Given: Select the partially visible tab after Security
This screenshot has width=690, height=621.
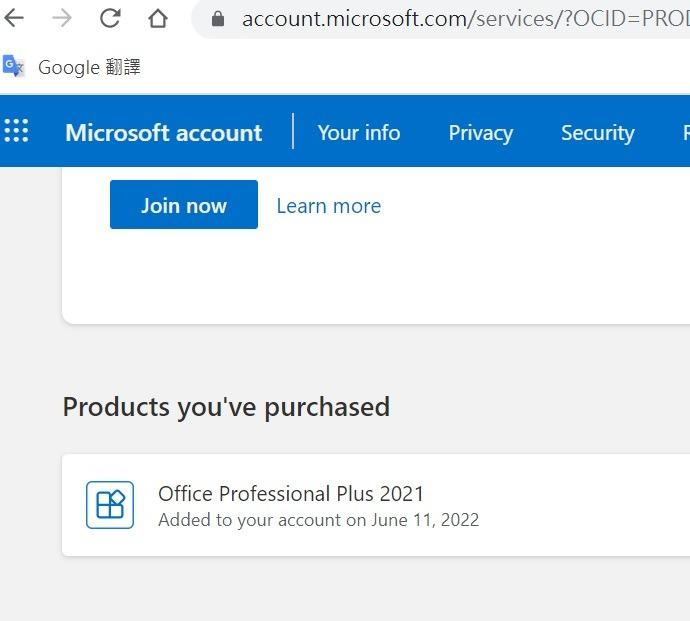Looking at the screenshot, I should (x=686, y=132).
